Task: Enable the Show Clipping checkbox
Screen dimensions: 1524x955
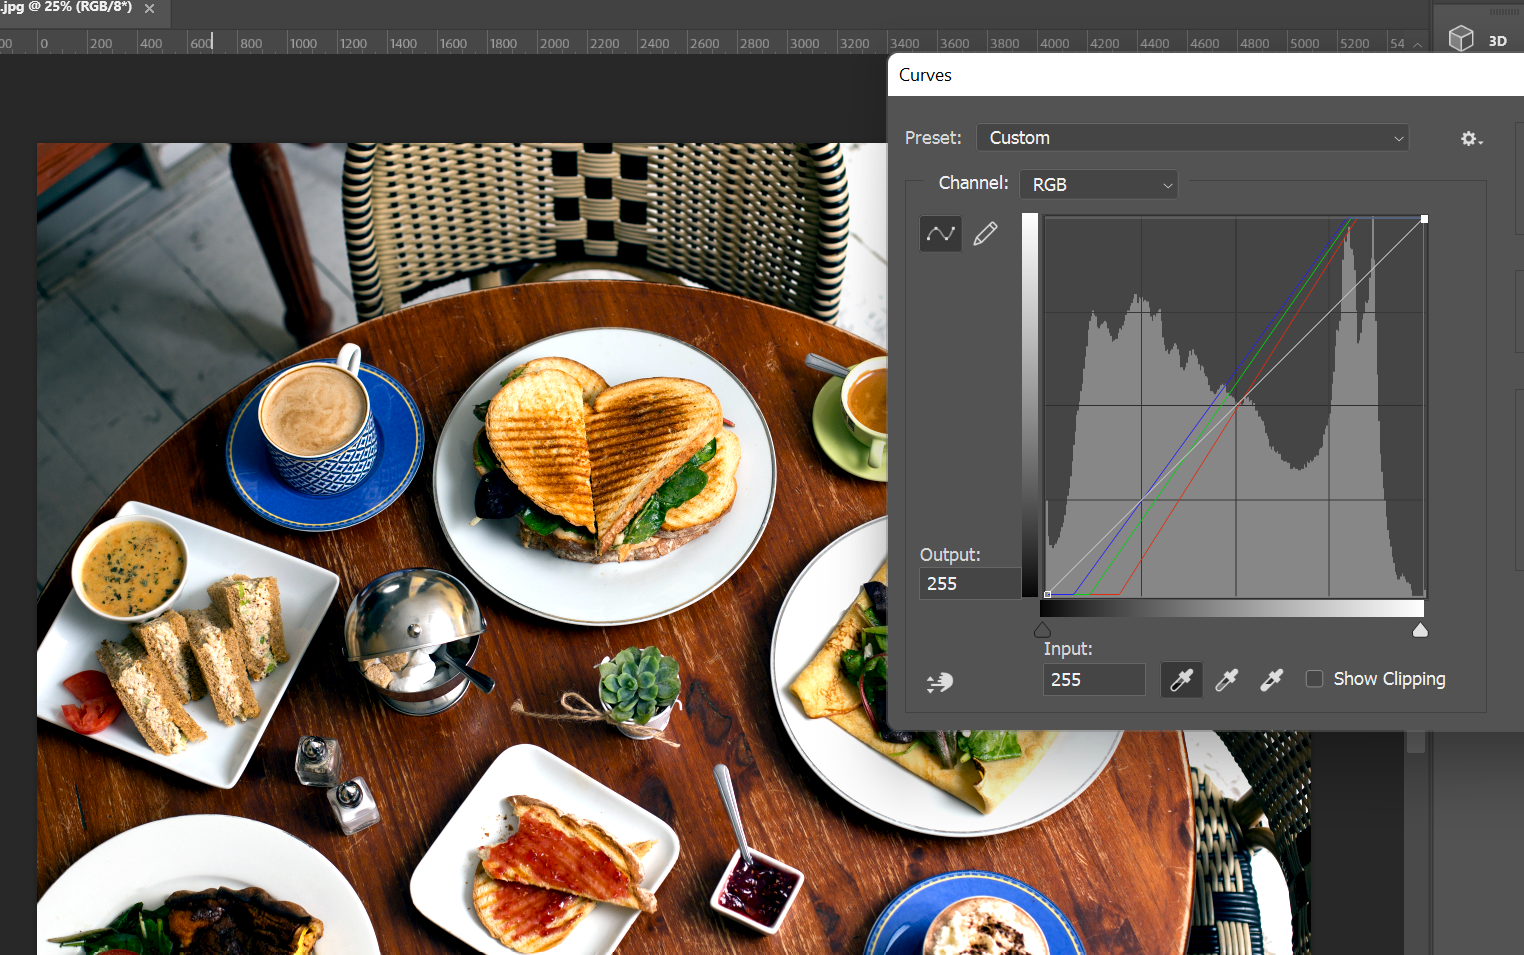Action: click(1315, 679)
